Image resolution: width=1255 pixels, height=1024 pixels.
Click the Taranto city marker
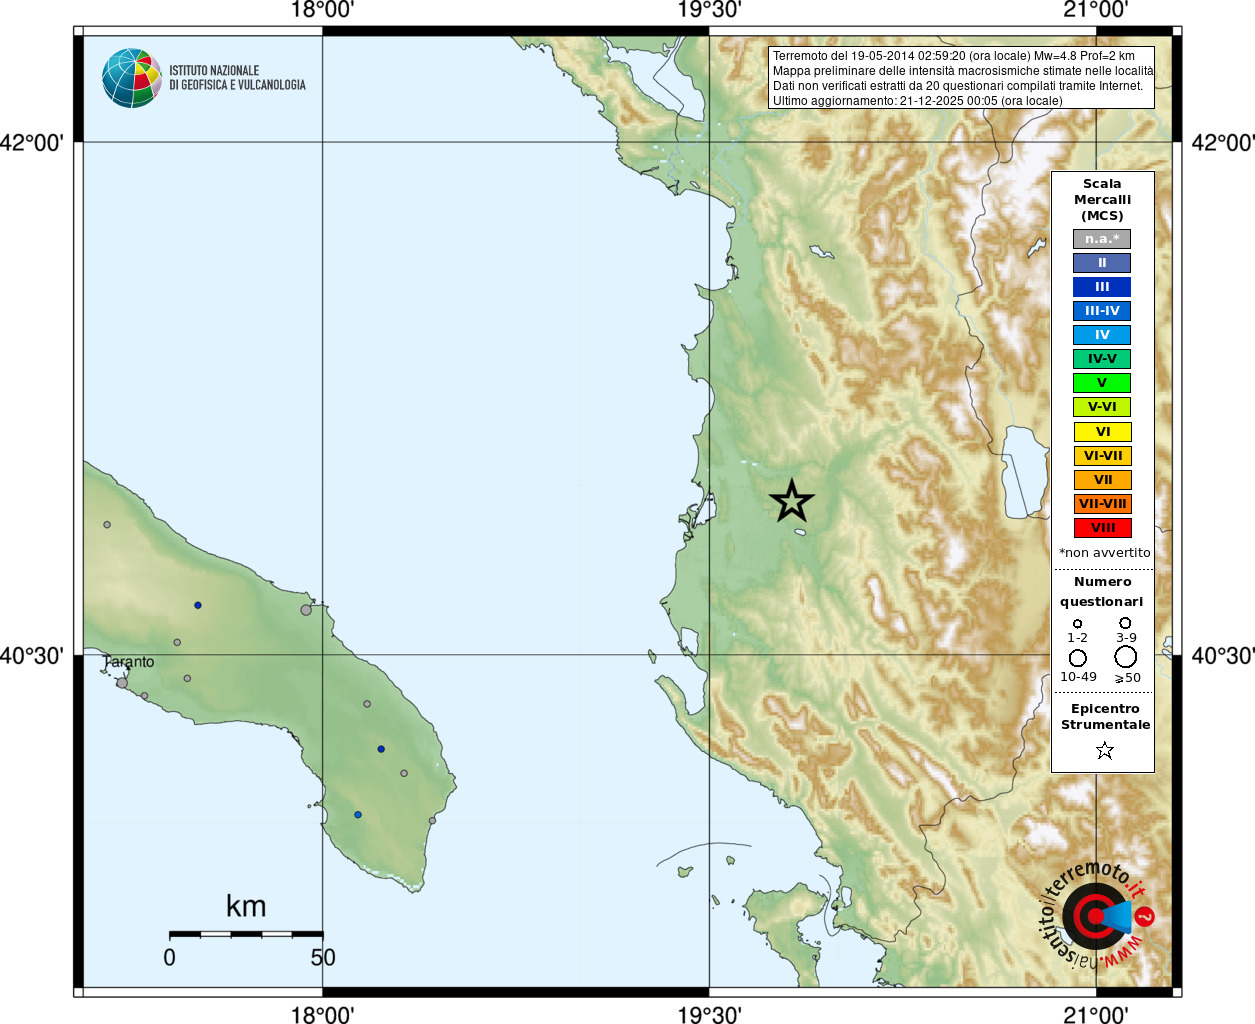[x=122, y=682]
